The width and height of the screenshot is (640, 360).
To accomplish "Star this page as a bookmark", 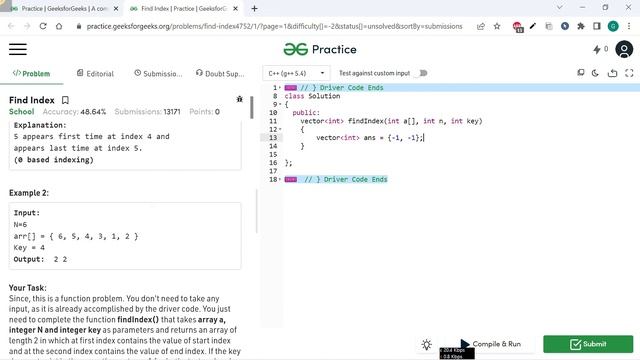I will coord(497,26).
